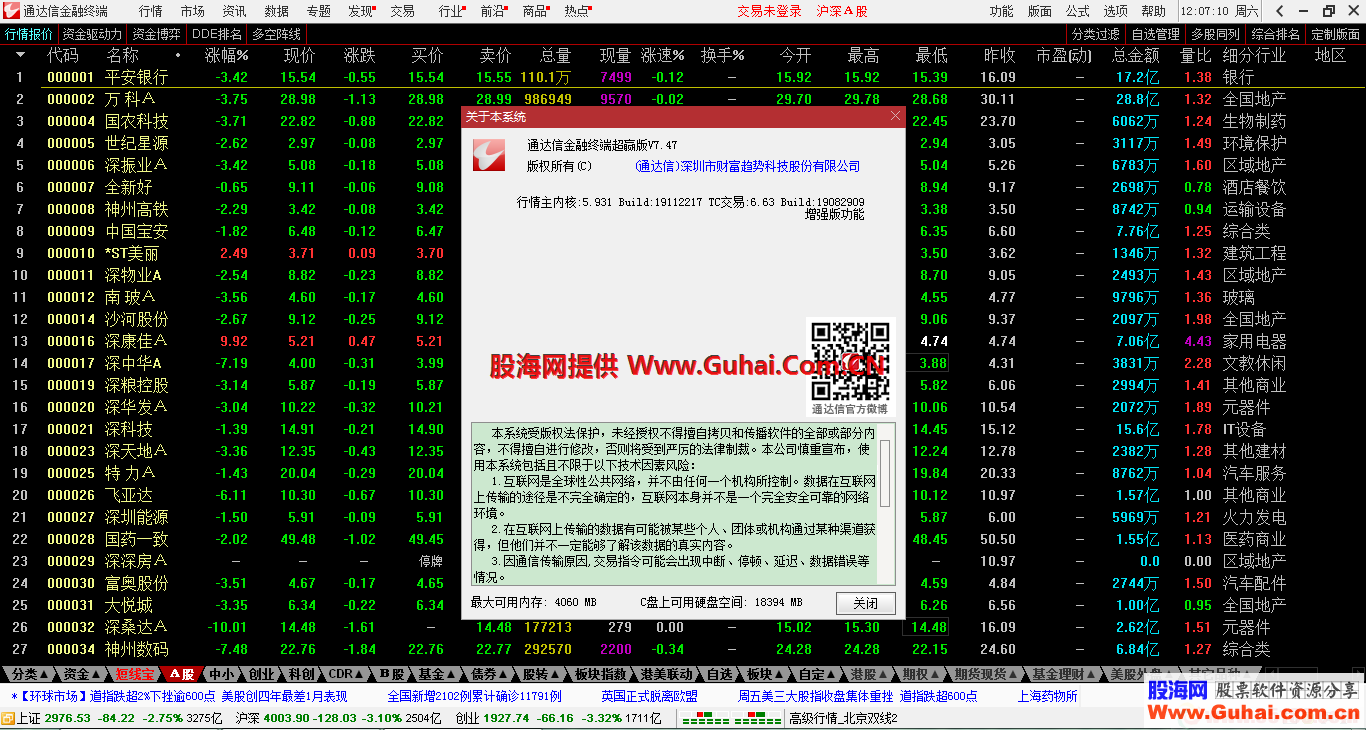The height and width of the screenshot is (730, 1366).
Task: Sort by 涨幅% column header
Action: click(x=226, y=55)
